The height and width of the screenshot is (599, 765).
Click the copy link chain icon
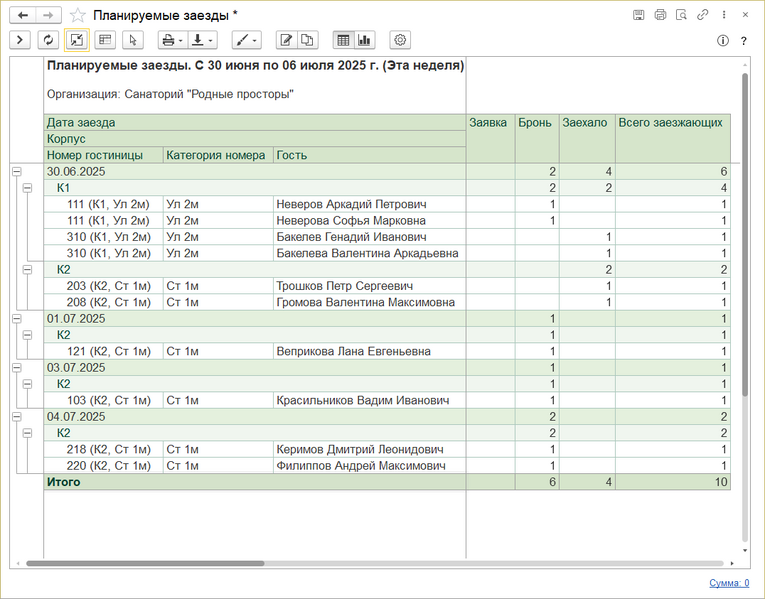703,15
